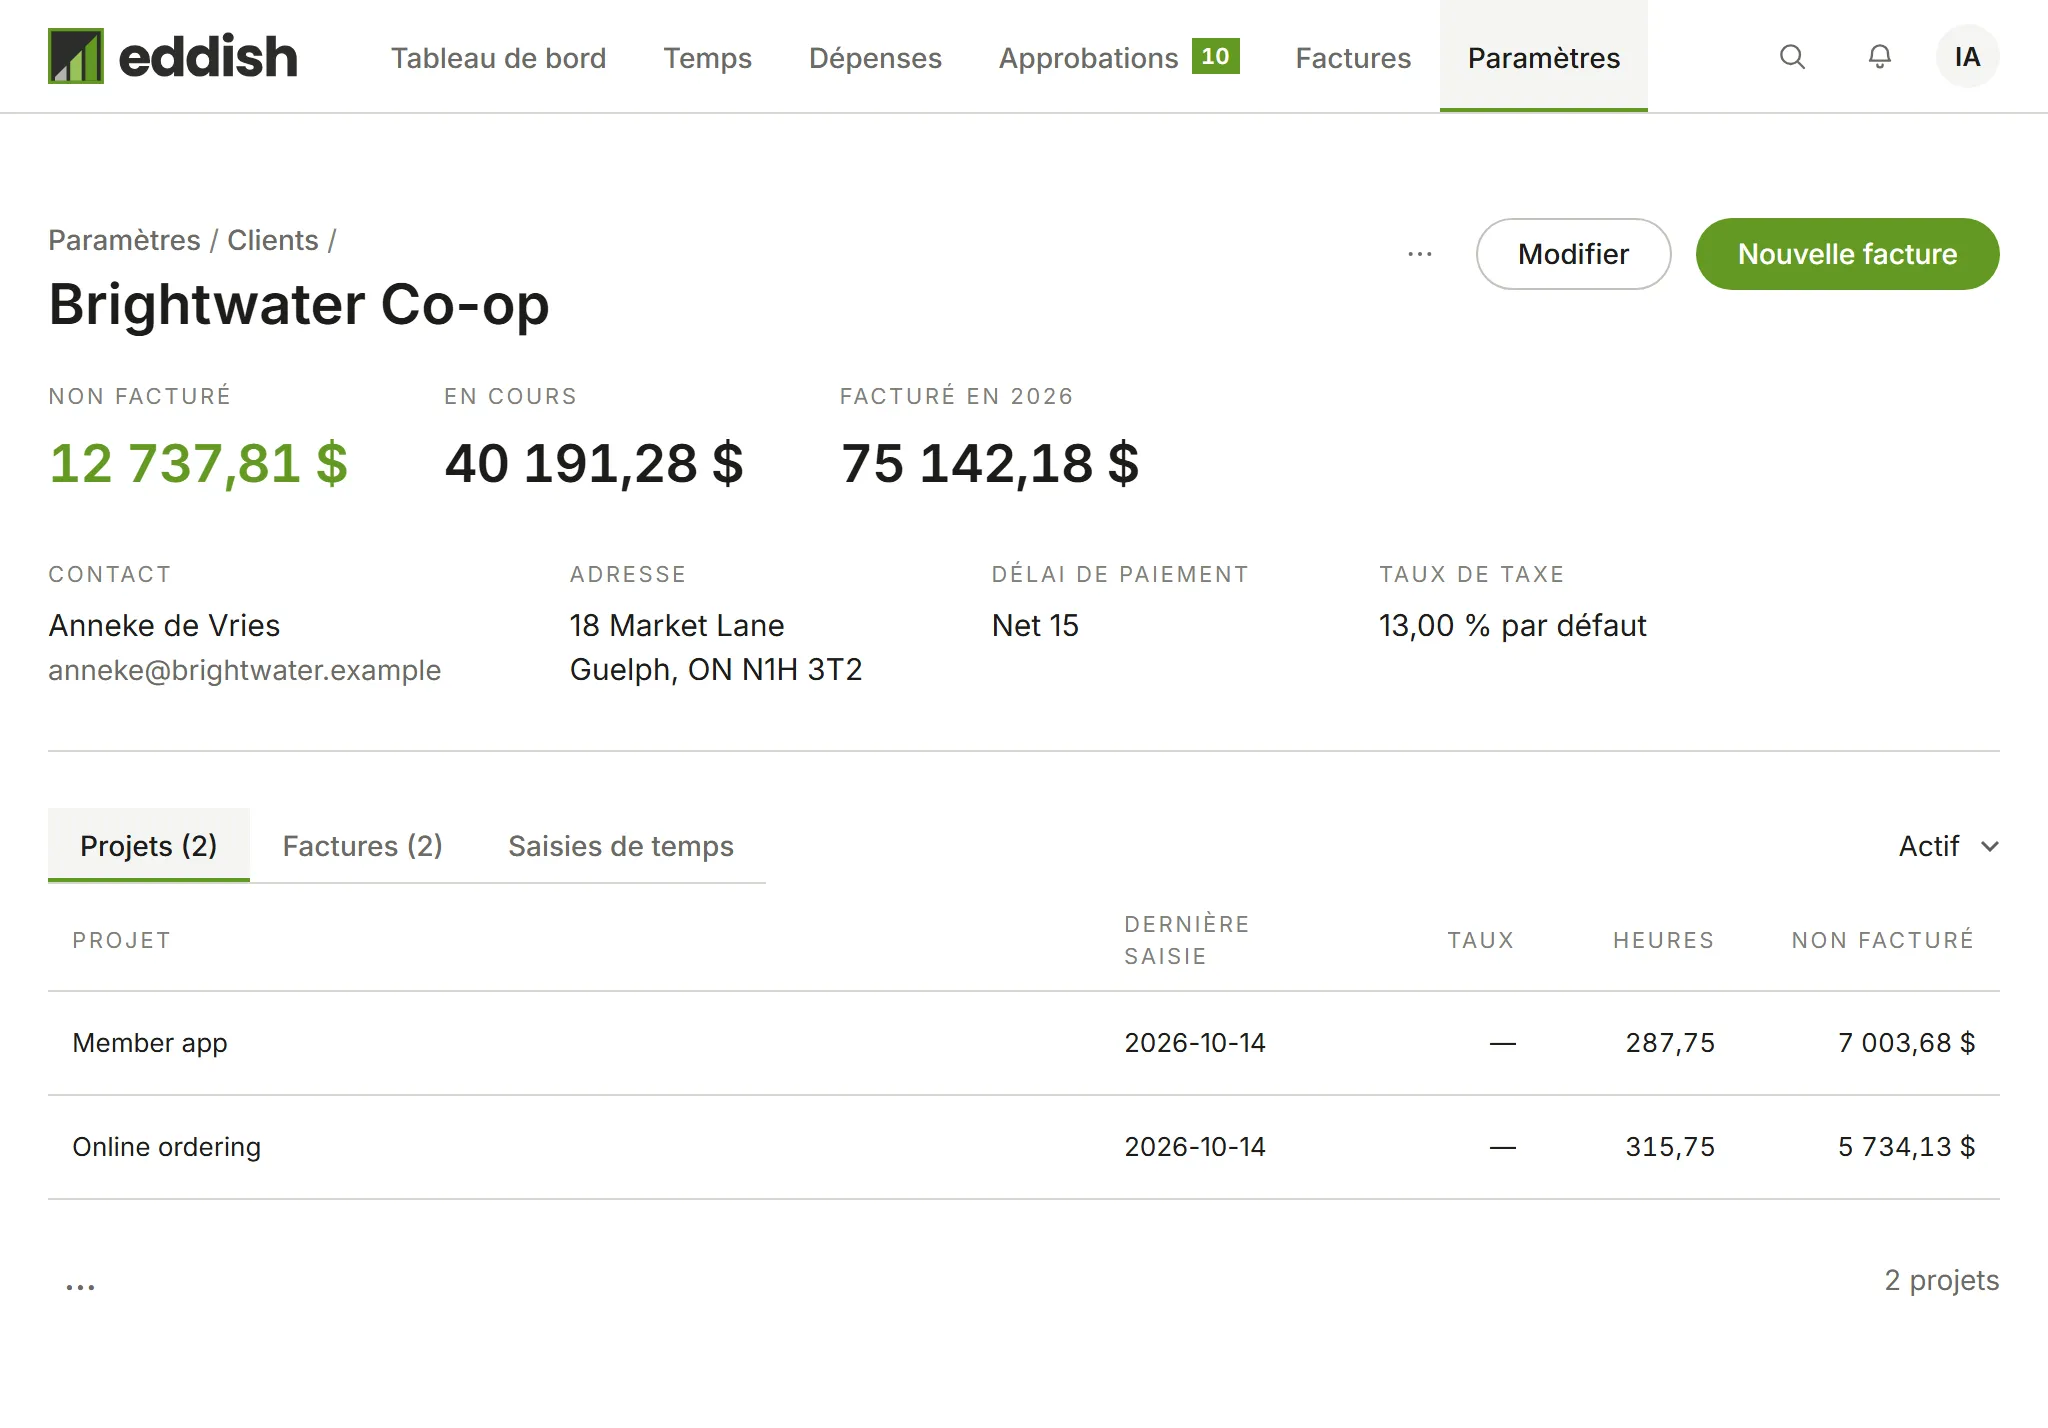The width and height of the screenshot is (2048, 1428).
Task: Open the search magnifier icon
Action: click(x=1792, y=57)
